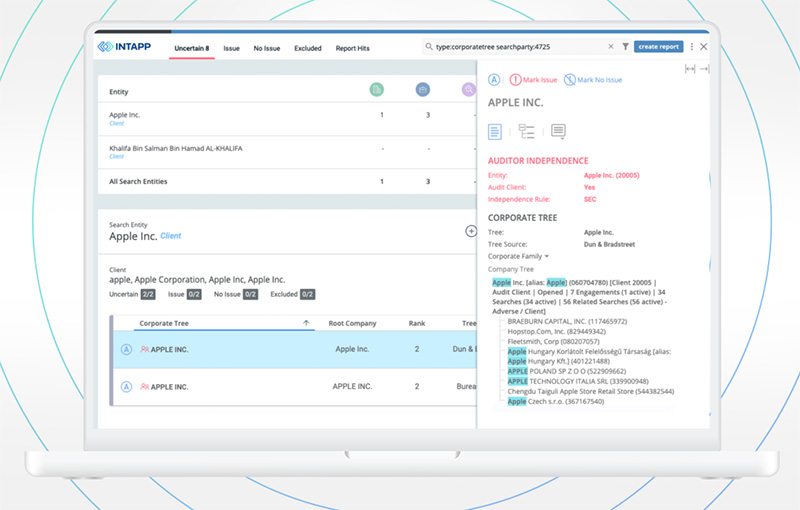Click the green document column icon
The image size is (800, 510).
pos(377,90)
